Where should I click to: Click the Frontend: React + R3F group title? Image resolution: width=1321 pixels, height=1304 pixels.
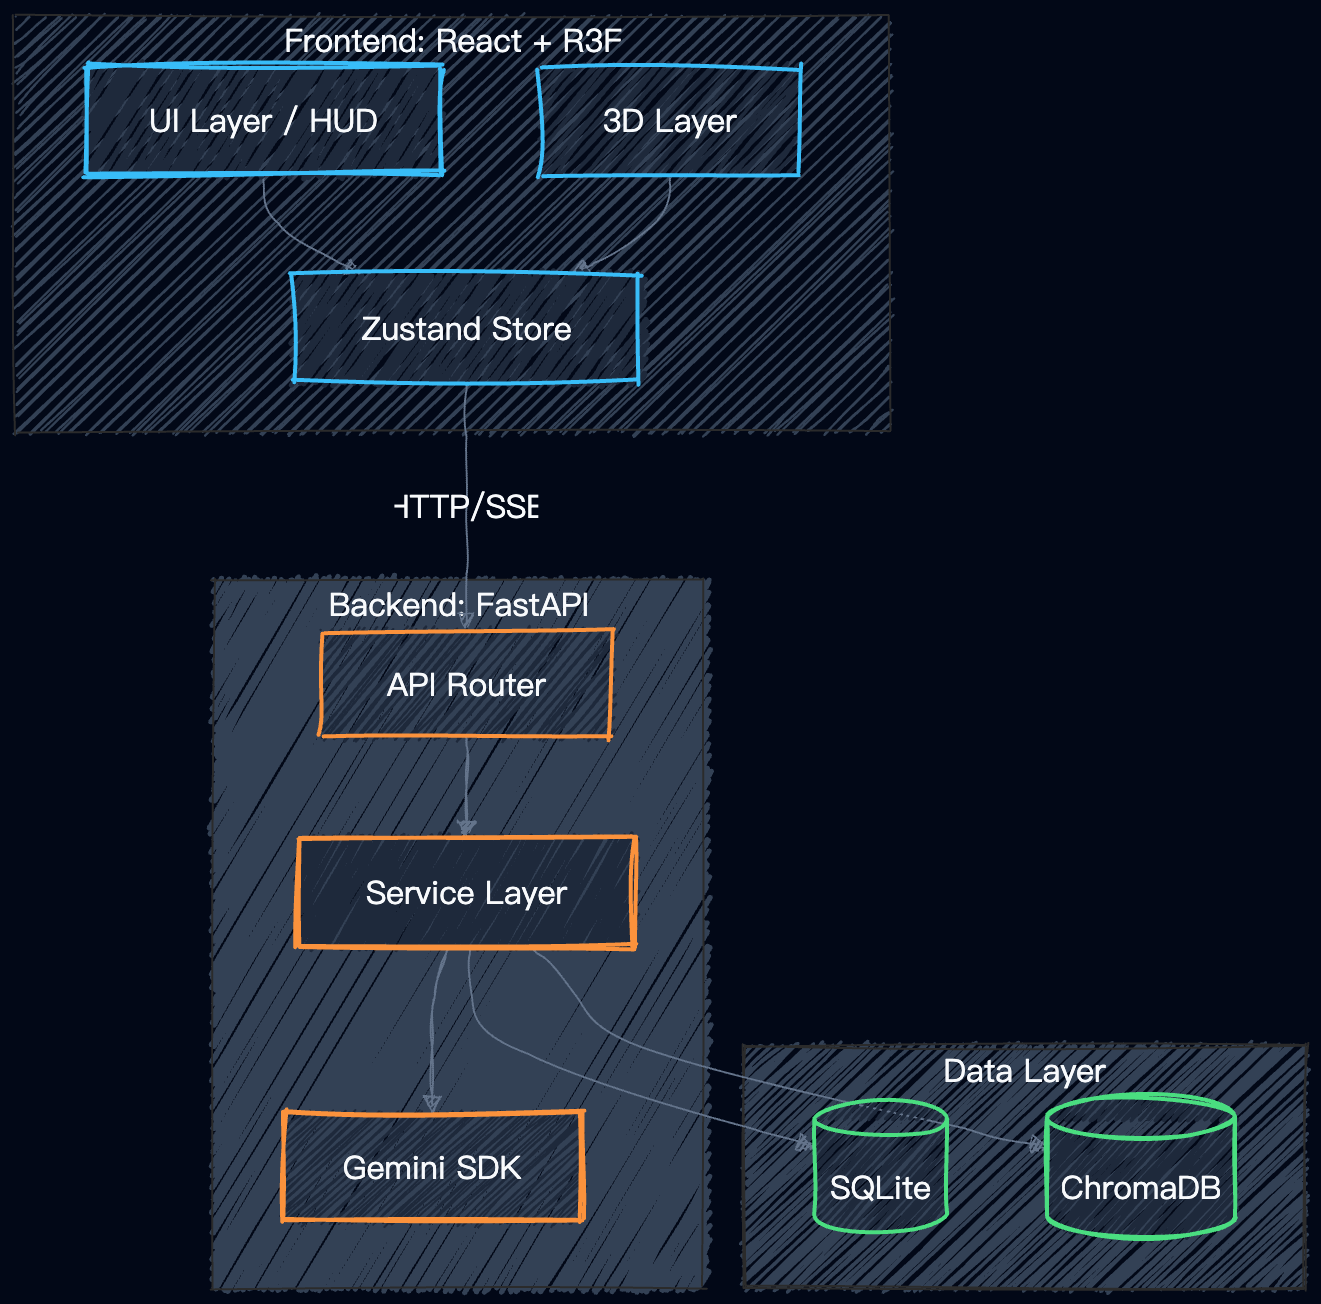tap(453, 41)
